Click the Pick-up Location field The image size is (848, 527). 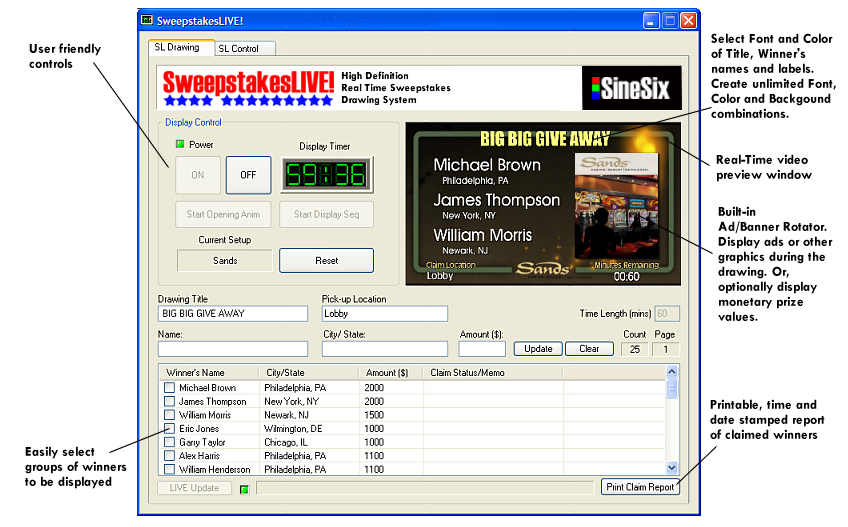coord(385,313)
